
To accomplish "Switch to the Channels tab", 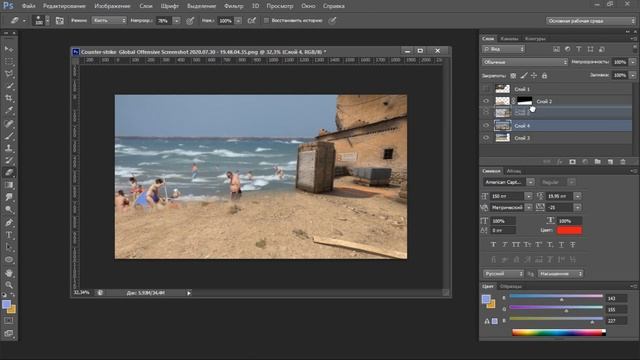I will 509,39.
